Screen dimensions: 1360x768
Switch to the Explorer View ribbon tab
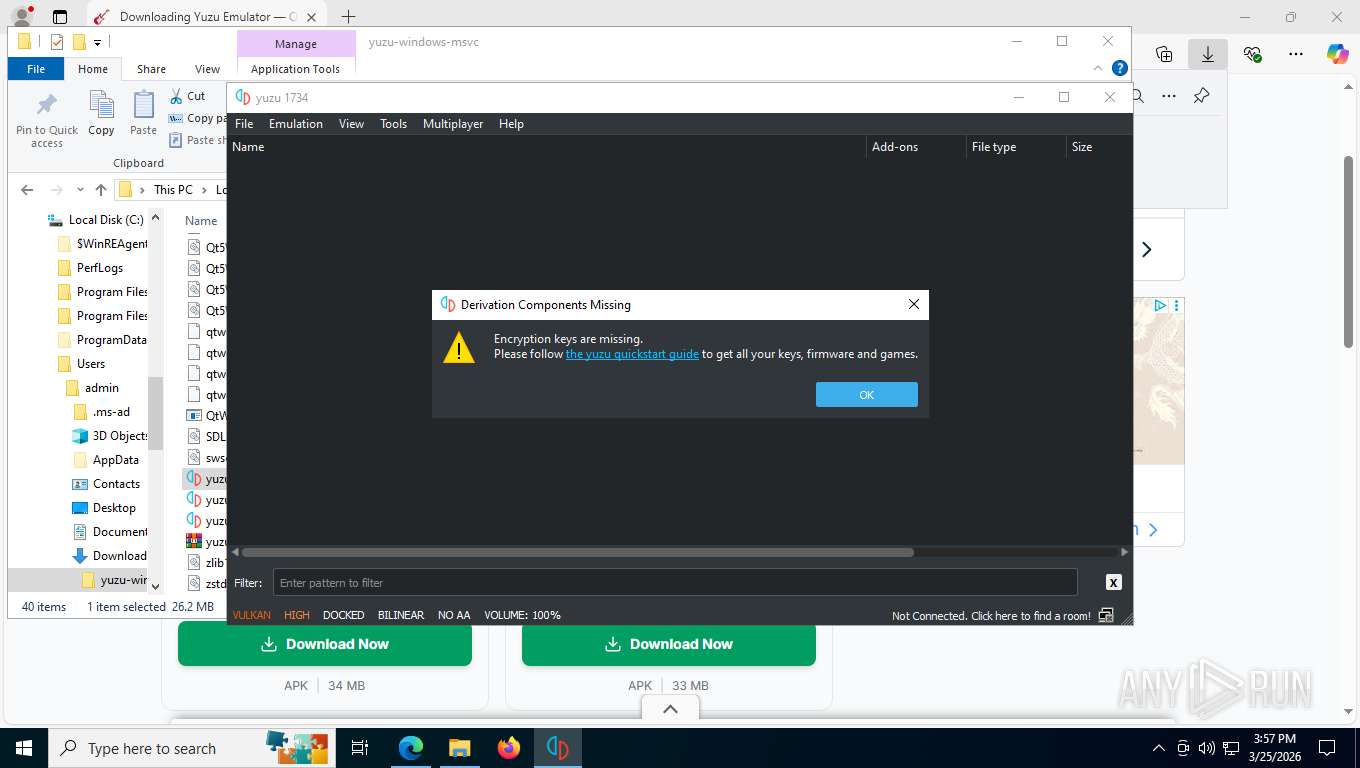click(x=207, y=69)
